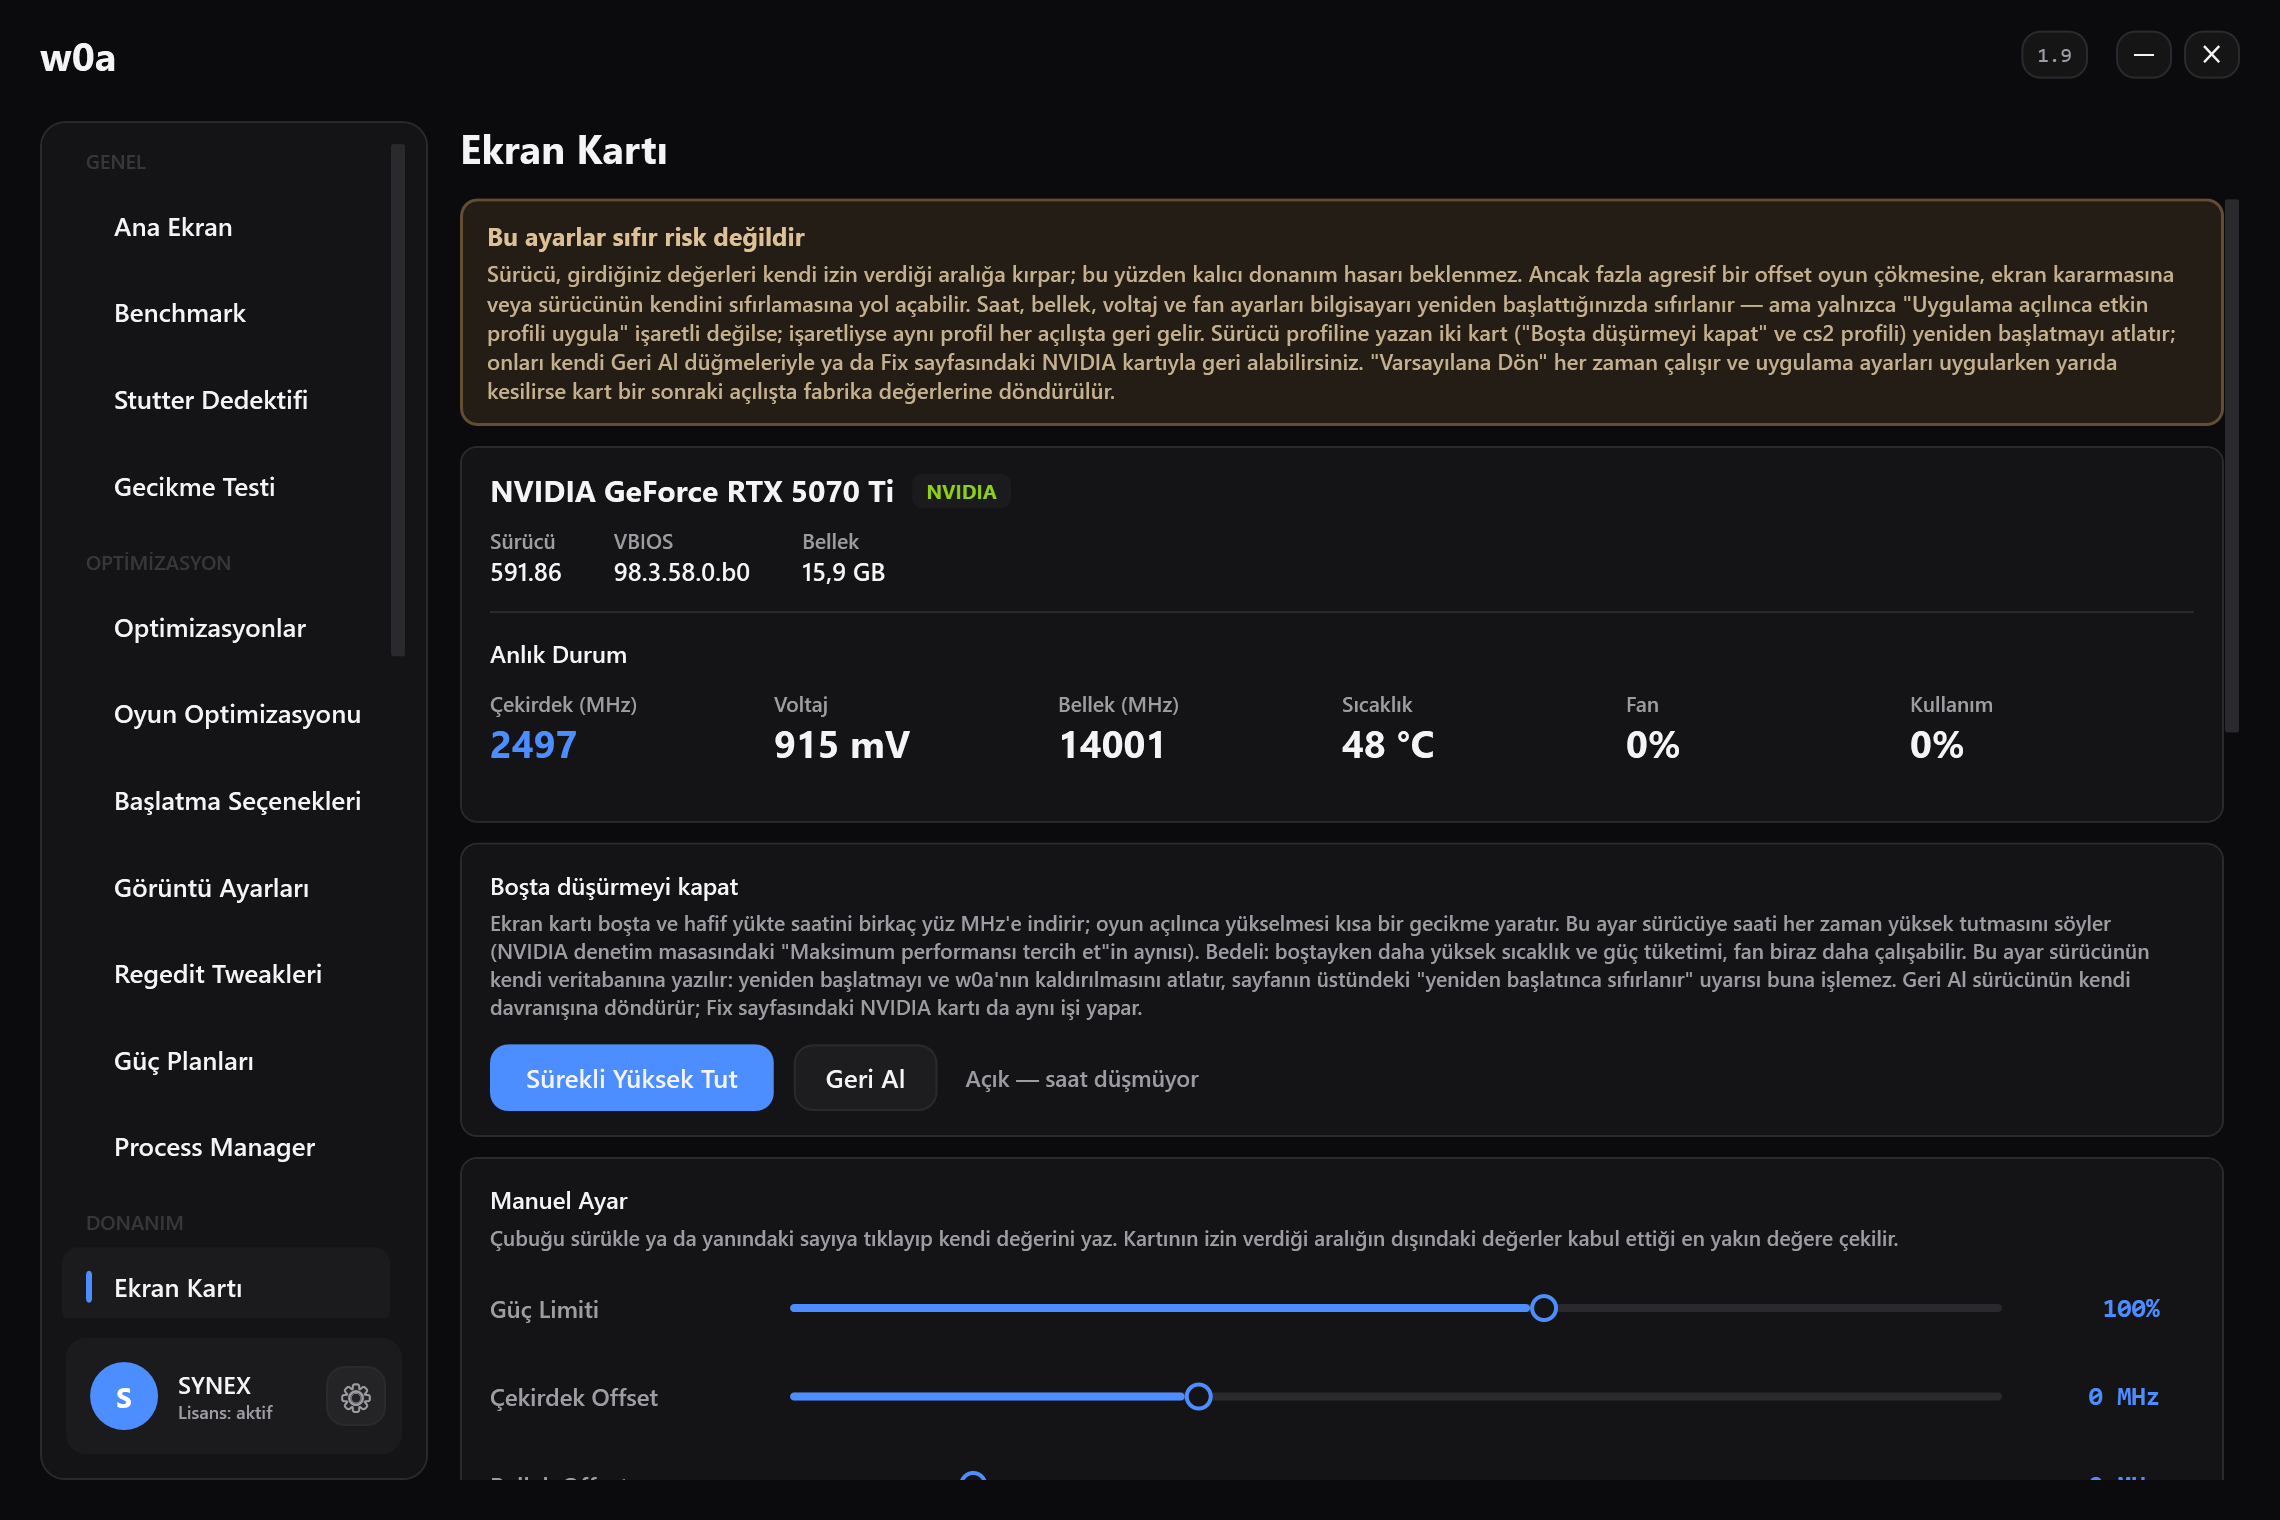The height and width of the screenshot is (1520, 2280).
Task: Minimize the w0a window
Action: point(2143,55)
